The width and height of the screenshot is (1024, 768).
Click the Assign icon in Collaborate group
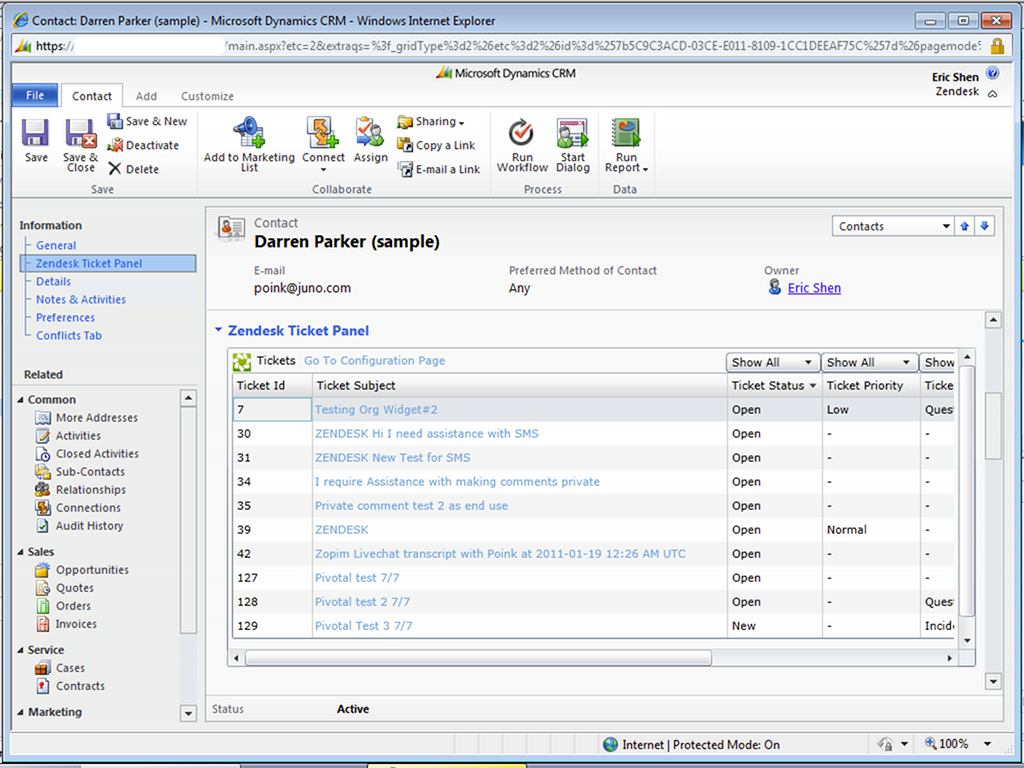pyautogui.click(x=370, y=133)
